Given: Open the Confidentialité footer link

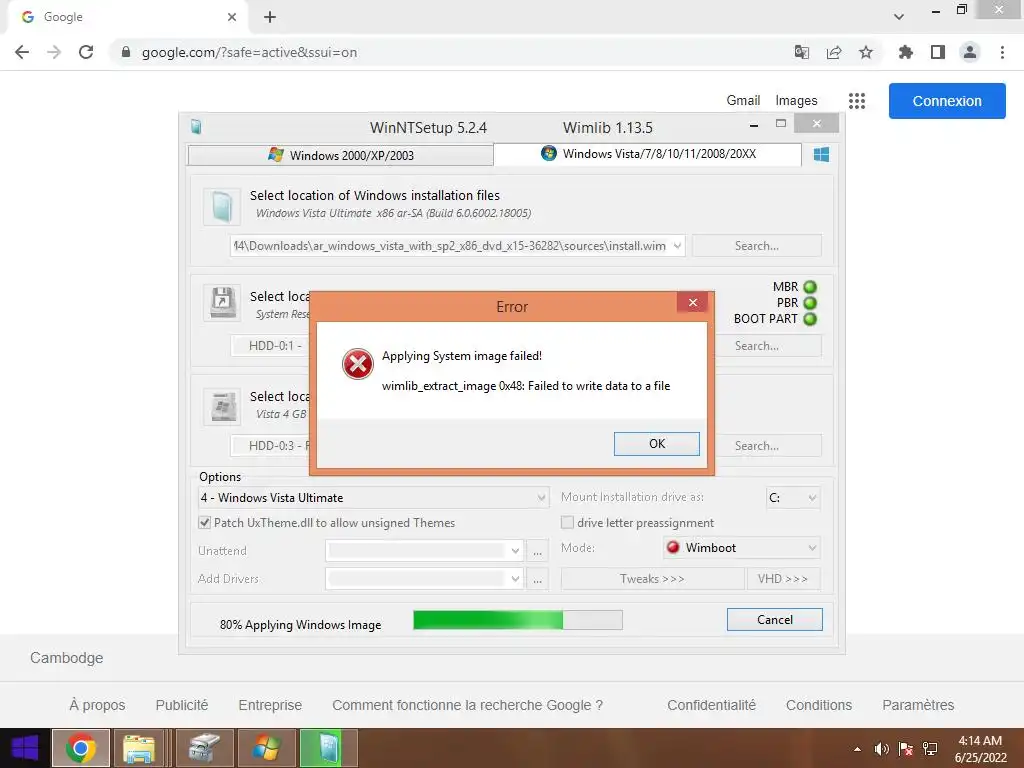Looking at the screenshot, I should click(x=711, y=705).
